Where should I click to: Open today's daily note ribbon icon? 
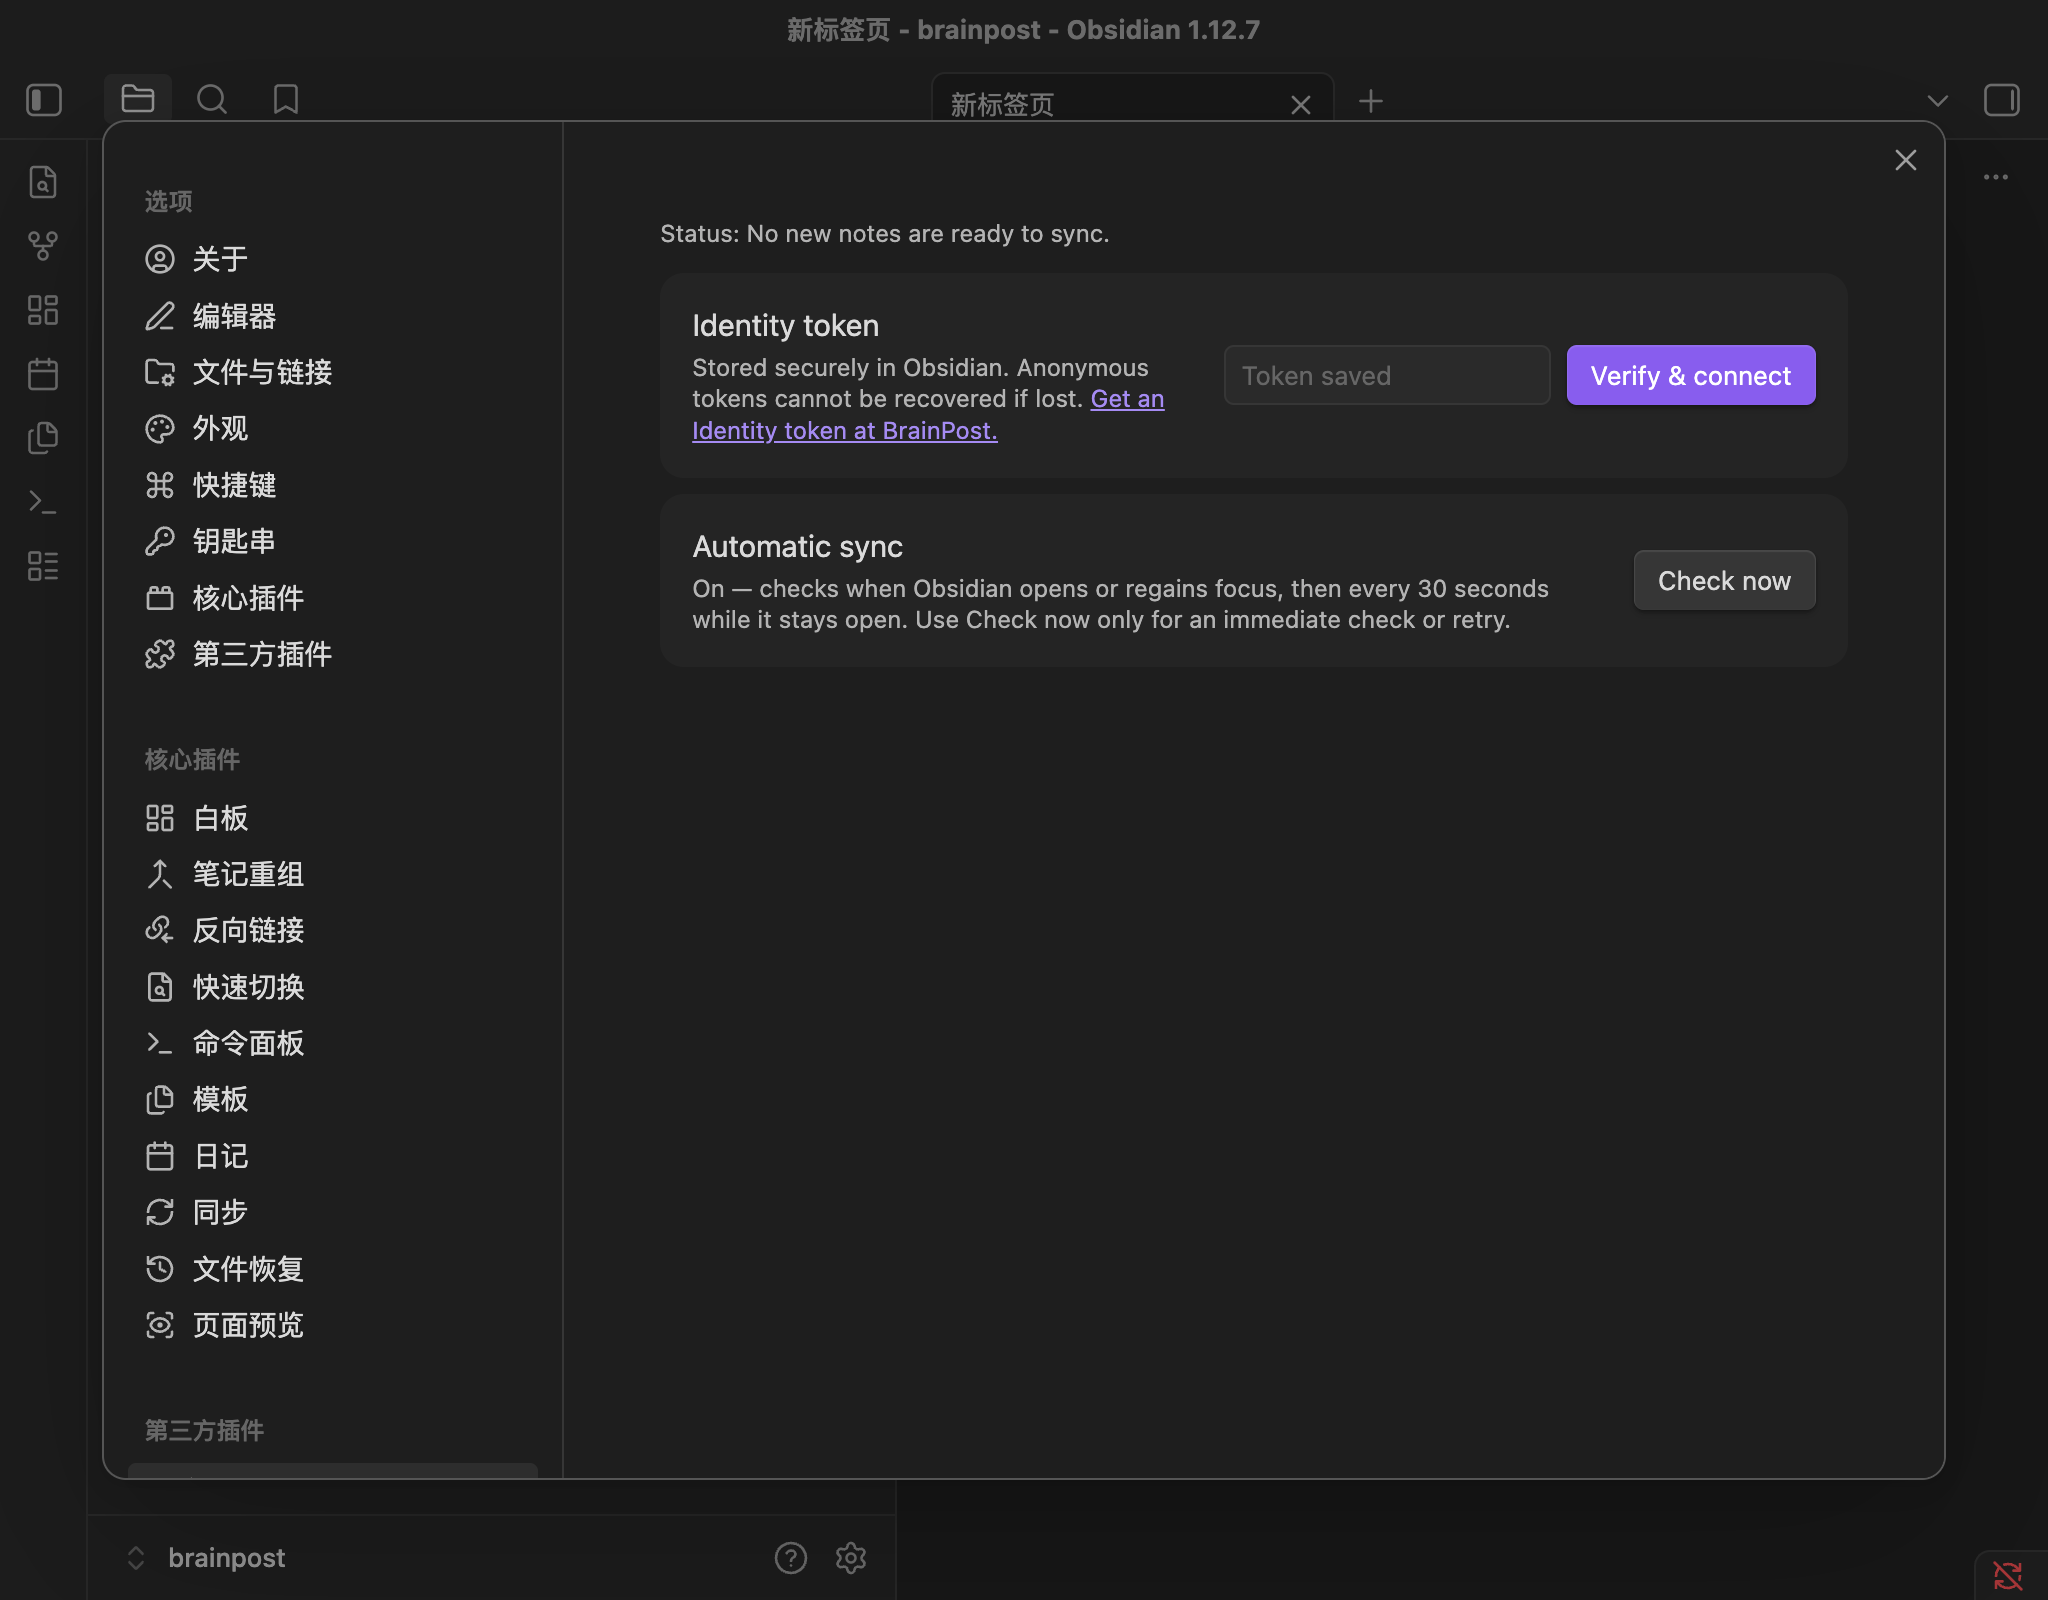coord(43,374)
